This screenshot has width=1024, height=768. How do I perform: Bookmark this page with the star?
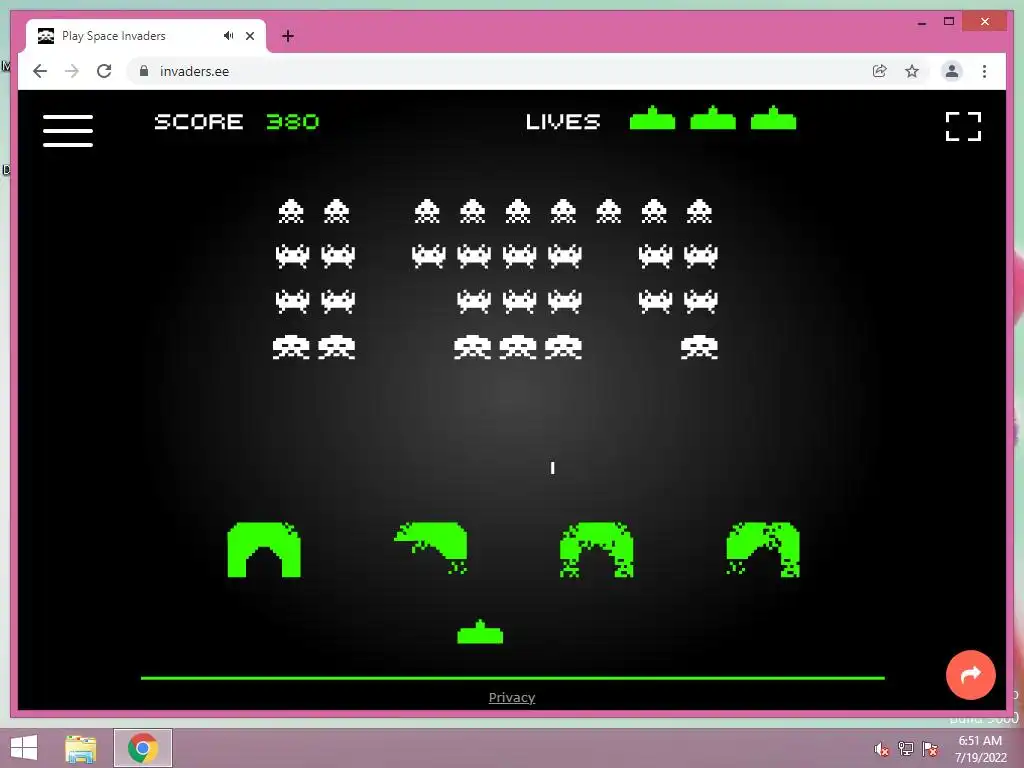point(912,71)
